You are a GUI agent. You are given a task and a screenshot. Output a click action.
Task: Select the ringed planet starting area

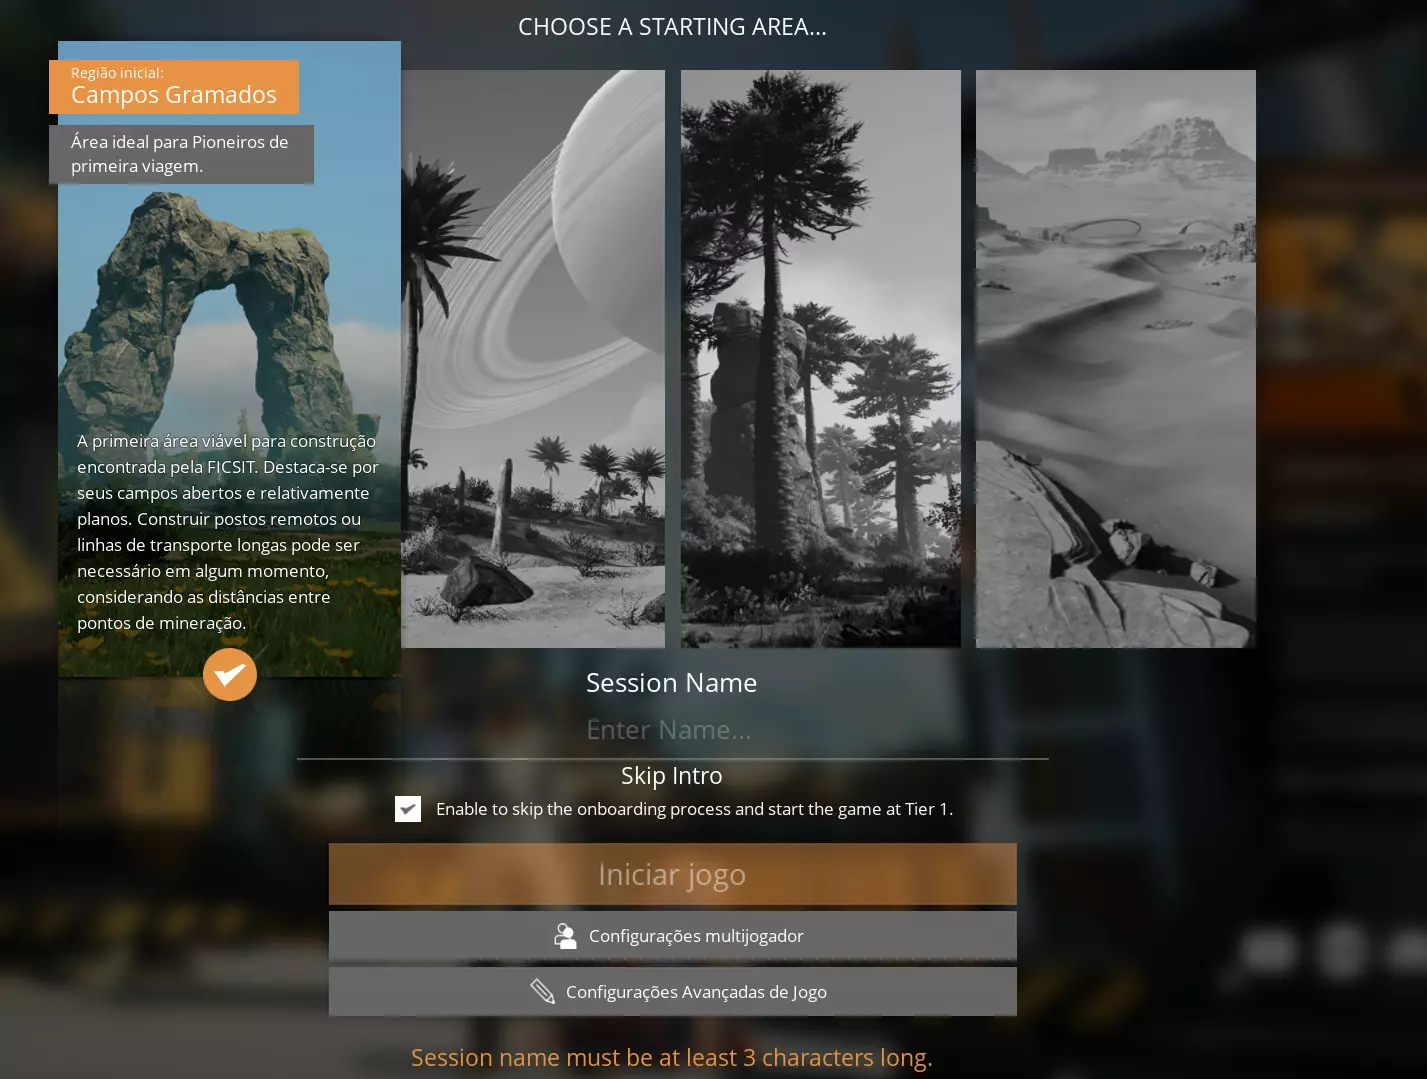(533, 359)
